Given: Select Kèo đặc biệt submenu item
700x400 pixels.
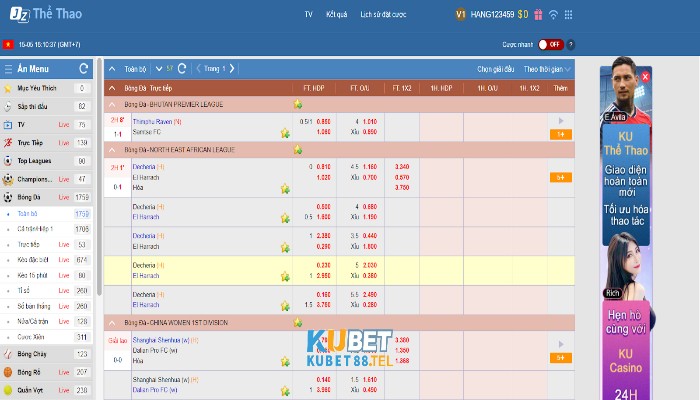Looking at the screenshot, I should [46, 260].
